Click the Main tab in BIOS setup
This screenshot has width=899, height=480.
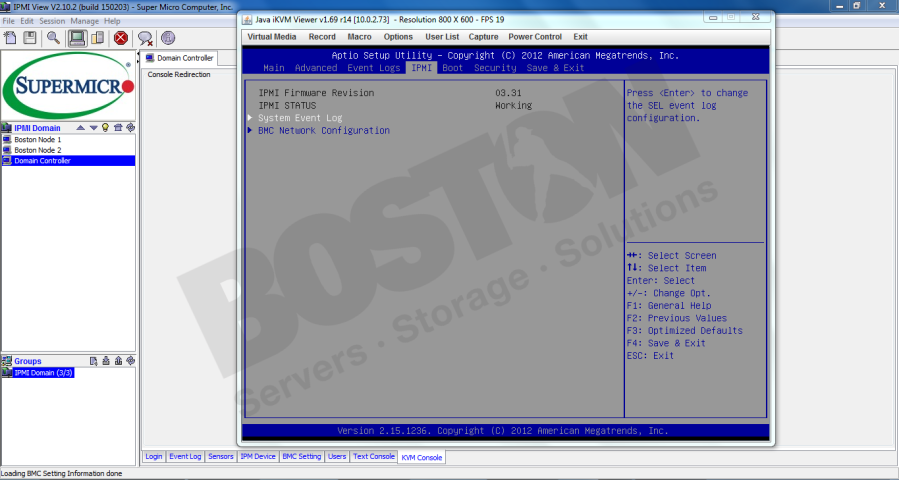point(273,68)
